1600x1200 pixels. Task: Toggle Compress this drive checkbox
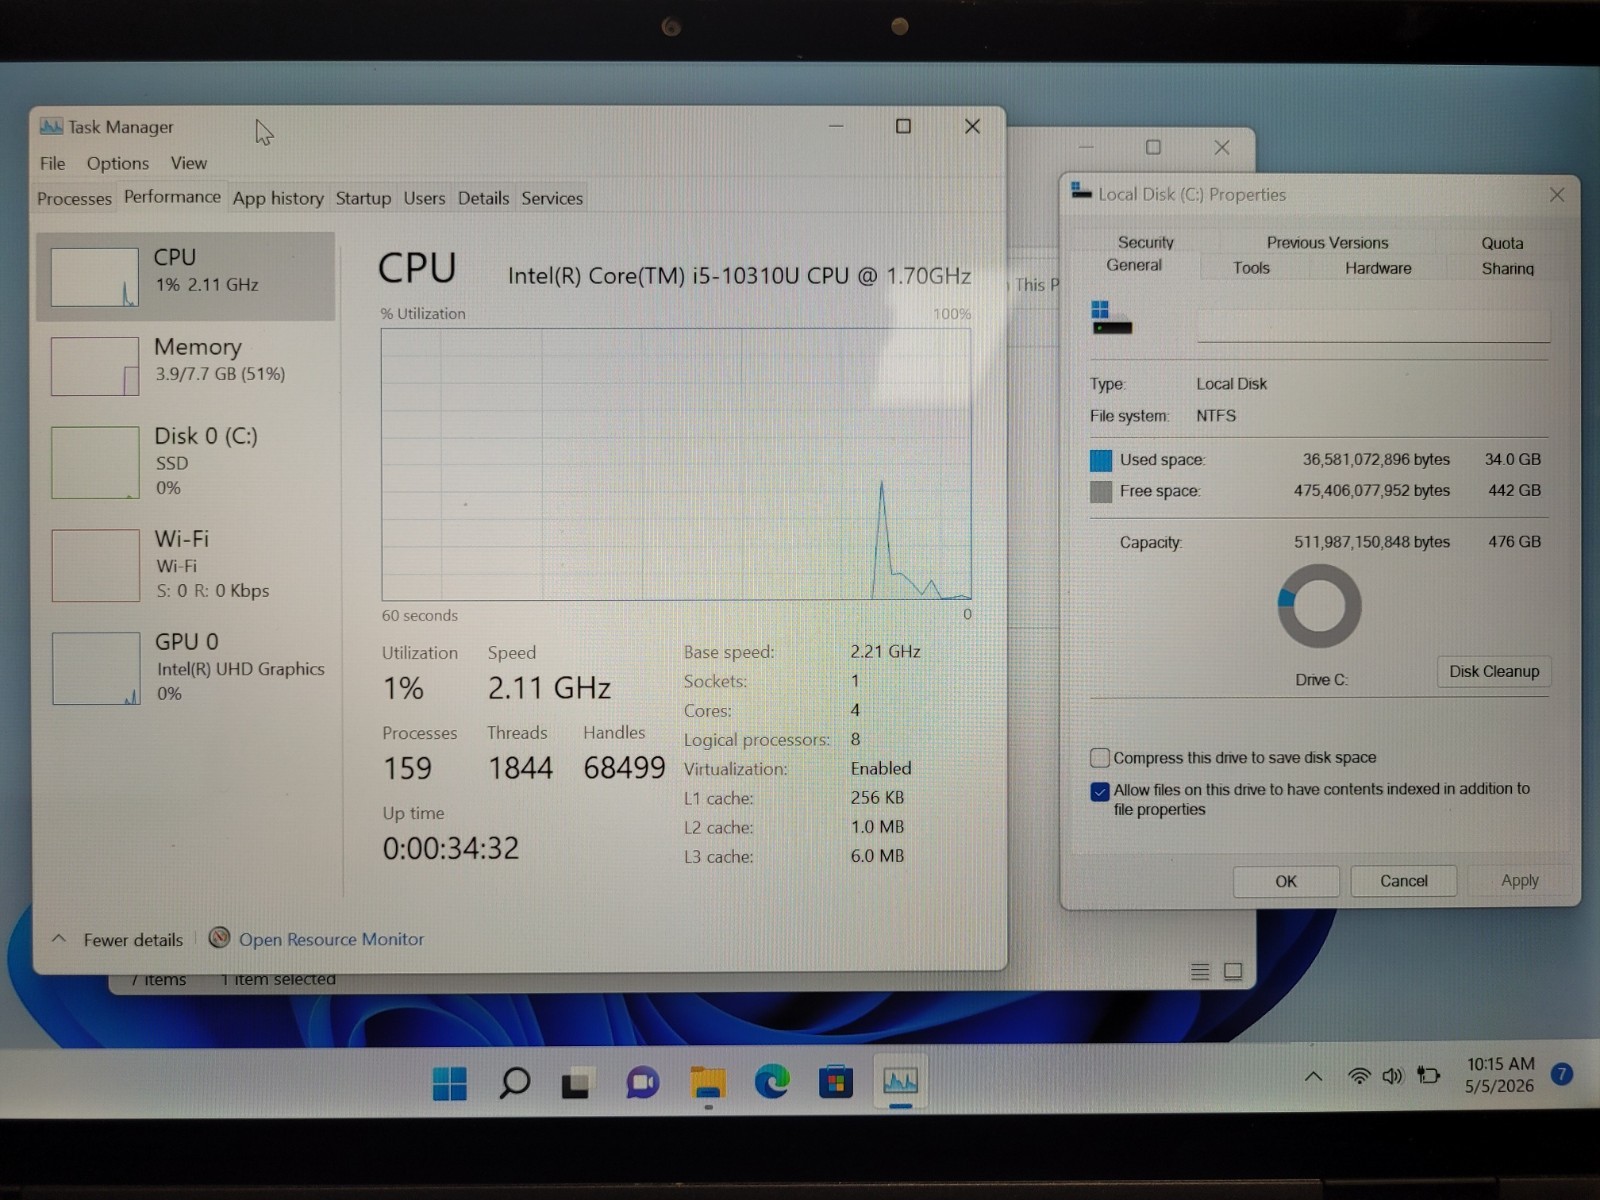1100,757
